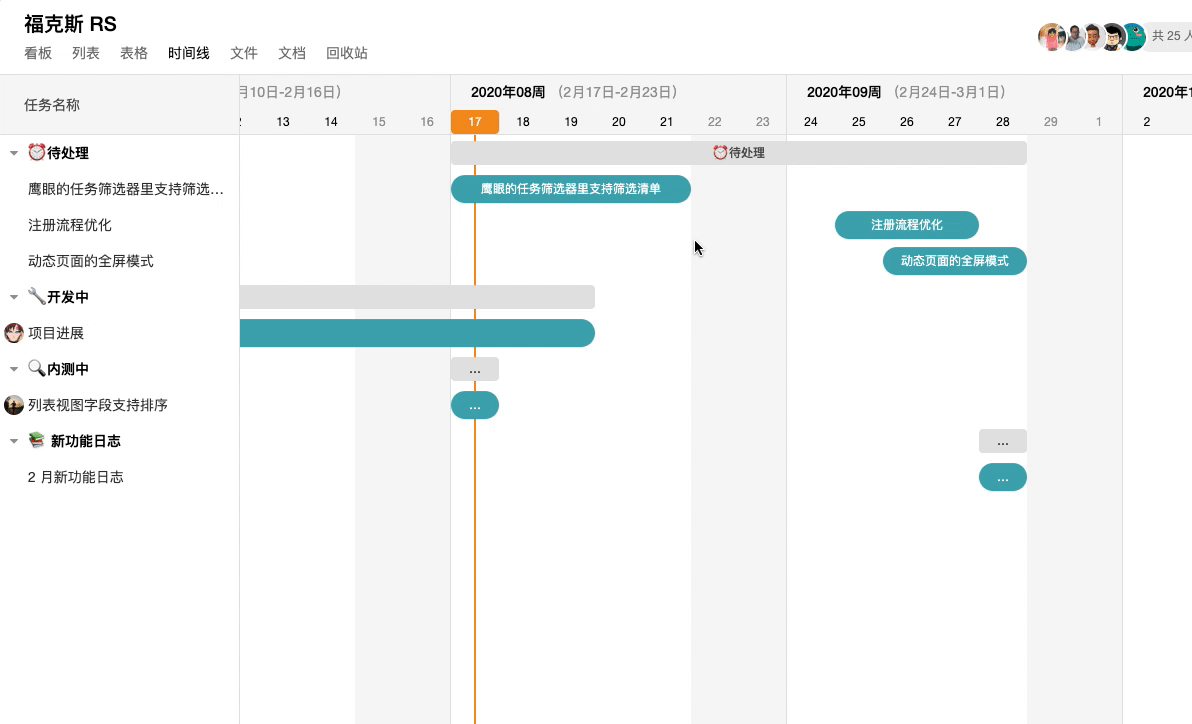Click the highlighted date 17 today marker
1192x724 pixels.
click(x=474, y=122)
